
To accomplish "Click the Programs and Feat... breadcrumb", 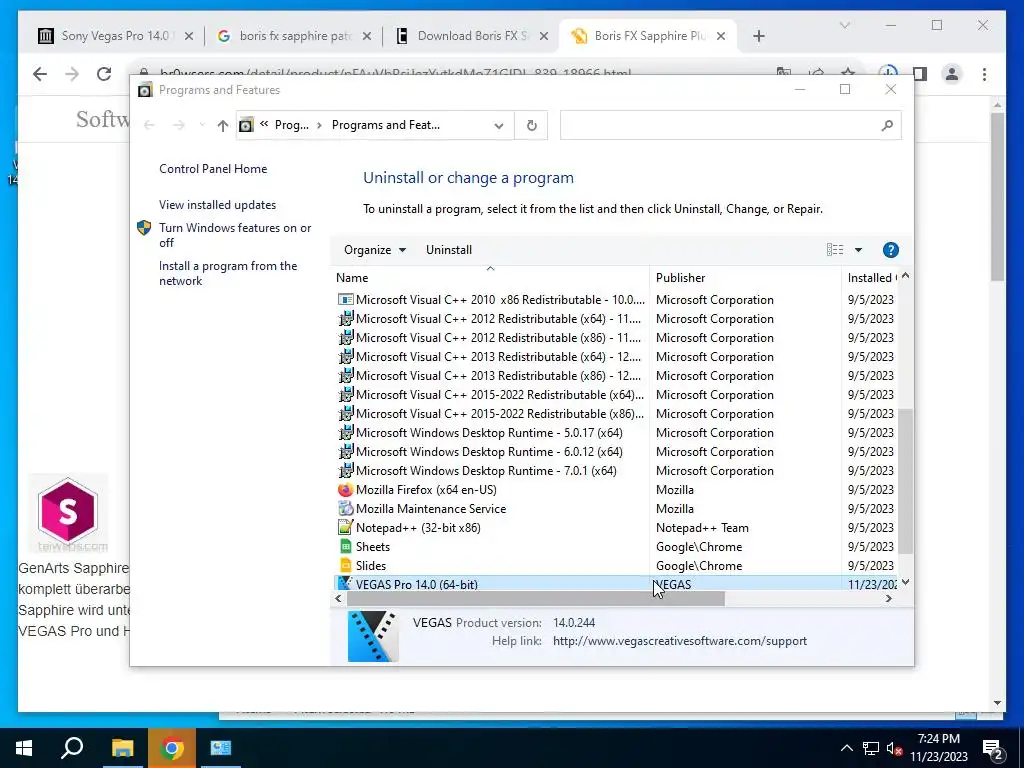I will [385, 125].
